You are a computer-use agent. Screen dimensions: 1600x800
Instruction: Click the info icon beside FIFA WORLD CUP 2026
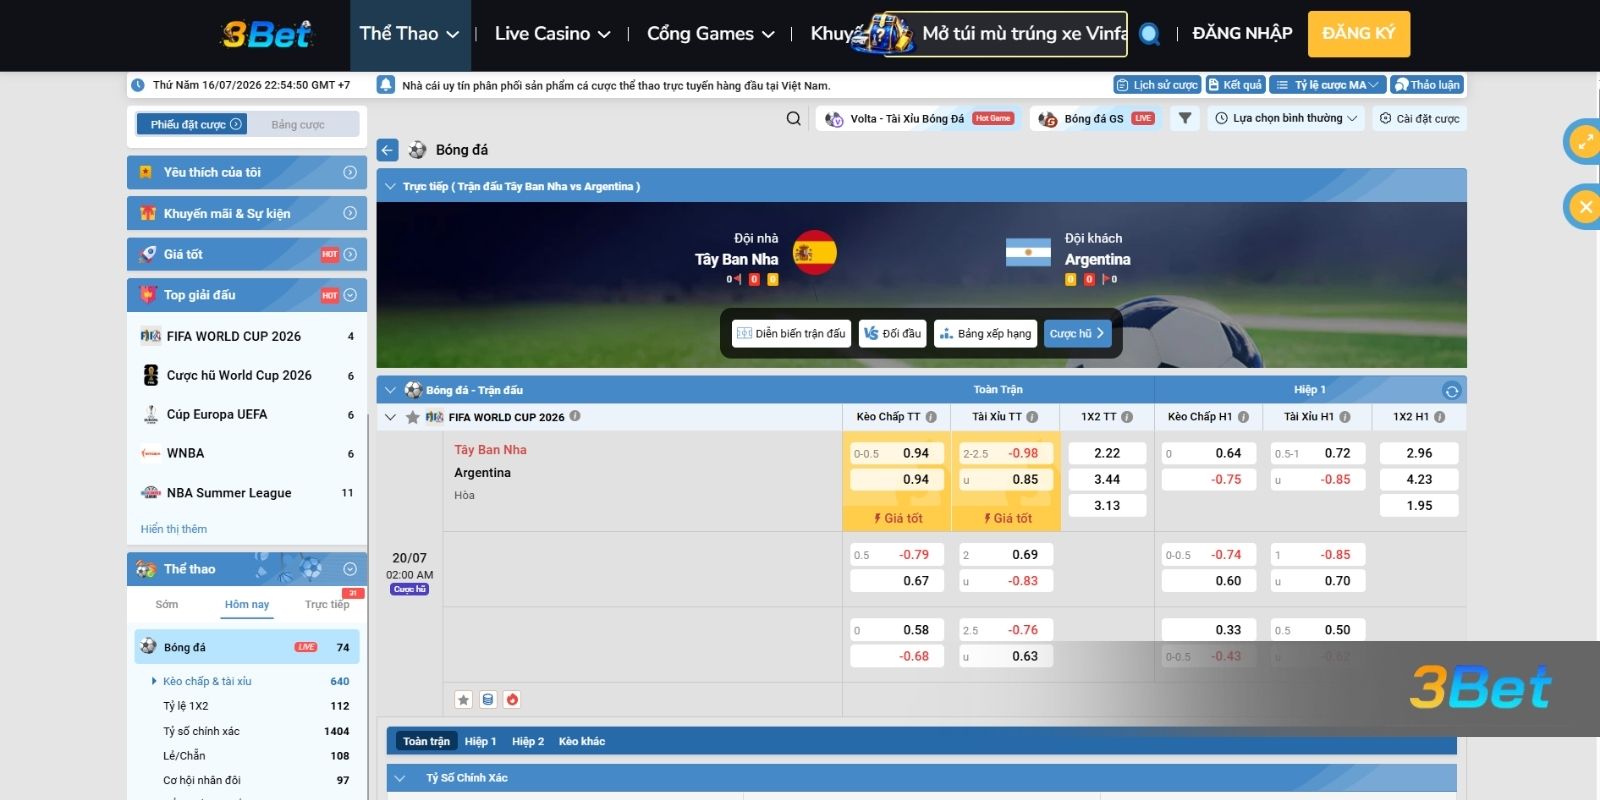575,416
